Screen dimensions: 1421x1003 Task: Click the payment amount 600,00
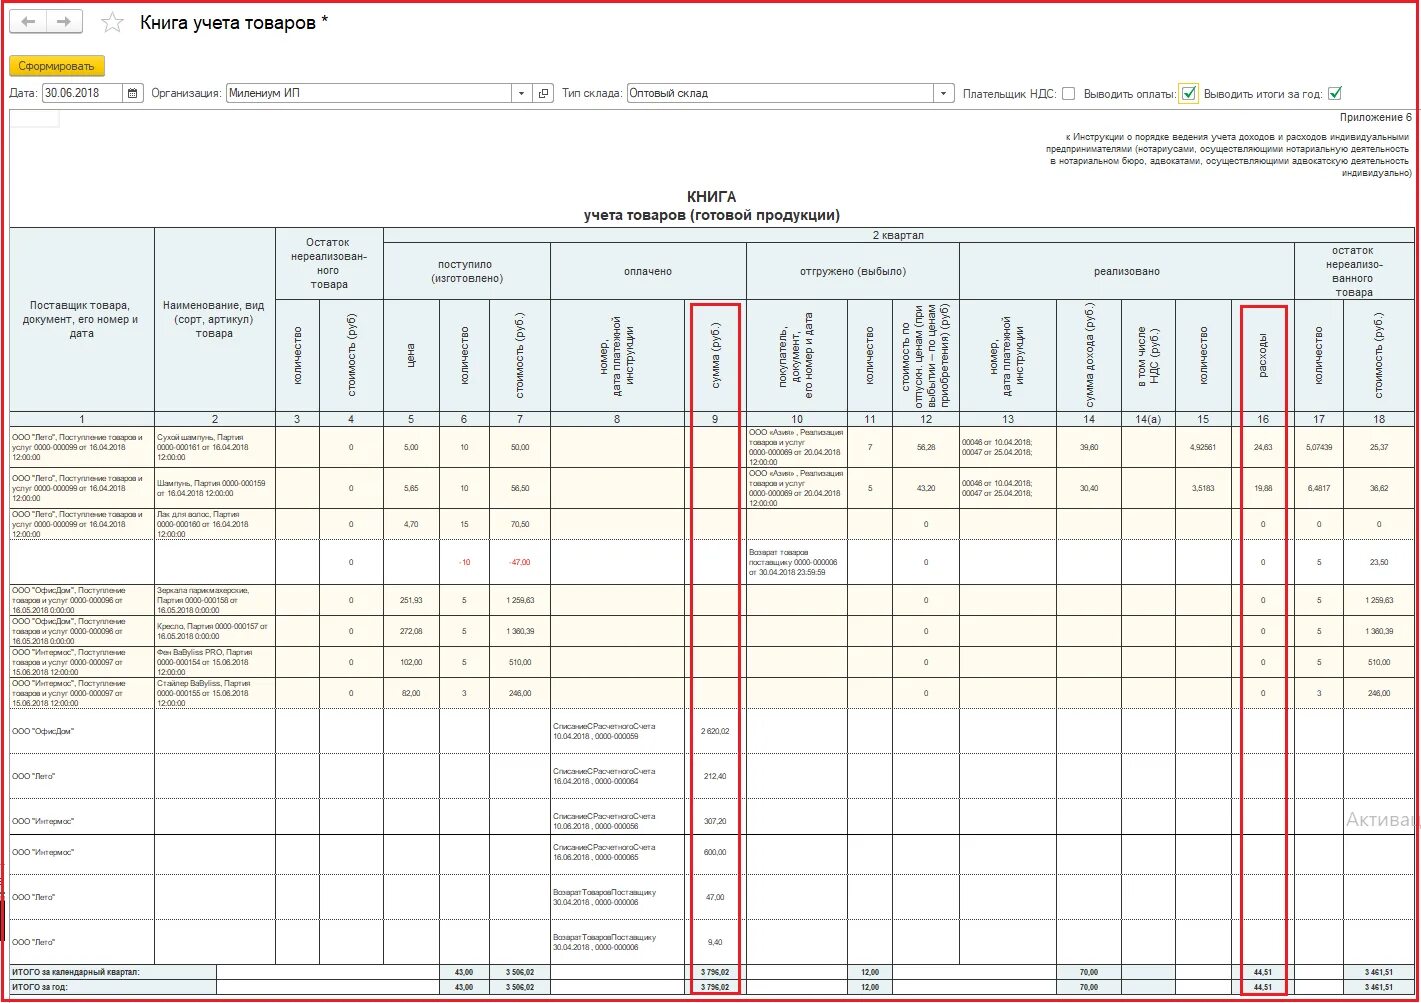pos(715,852)
